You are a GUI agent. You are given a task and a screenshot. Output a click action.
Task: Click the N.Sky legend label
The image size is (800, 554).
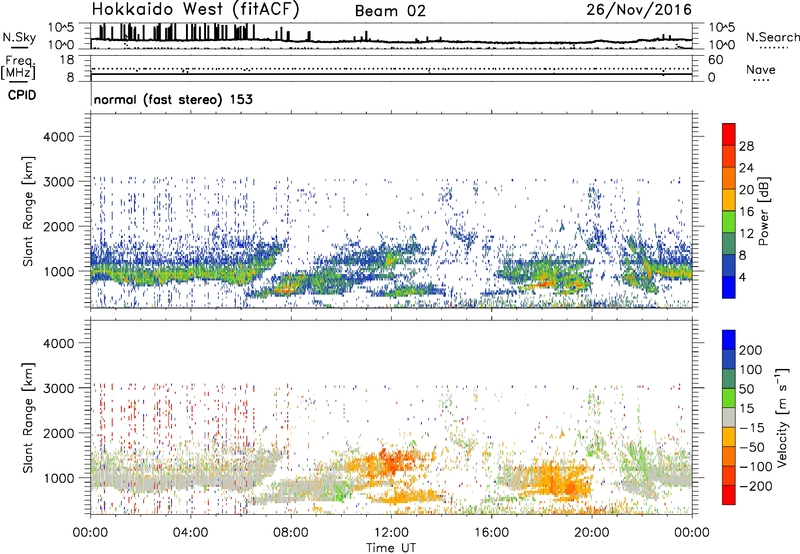pyautogui.click(x=19, y=37)
